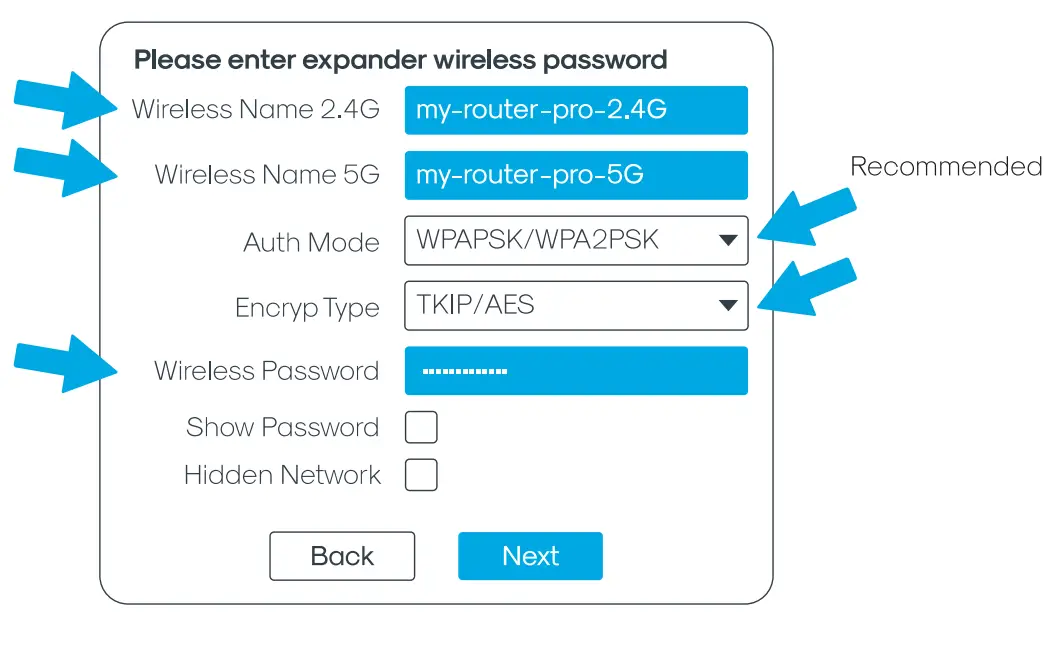Expand the Encryp Type TKIP/AES dropdown
The height and width of the screenshot is (649, 1057).
tap(576, 306)
